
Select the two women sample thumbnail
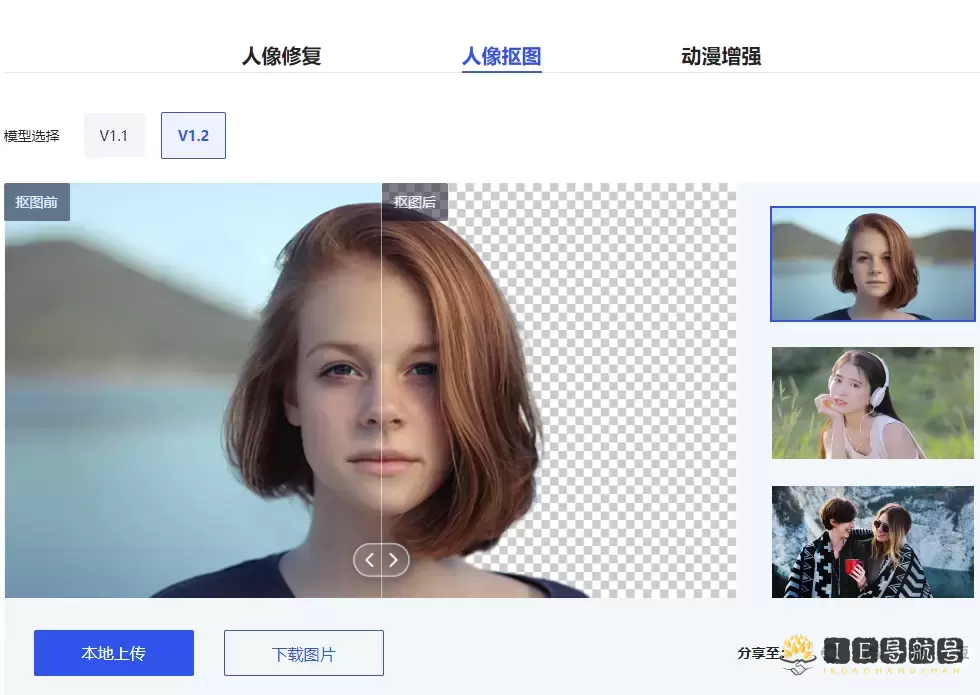pyautogui.click(x=872, y=542)
